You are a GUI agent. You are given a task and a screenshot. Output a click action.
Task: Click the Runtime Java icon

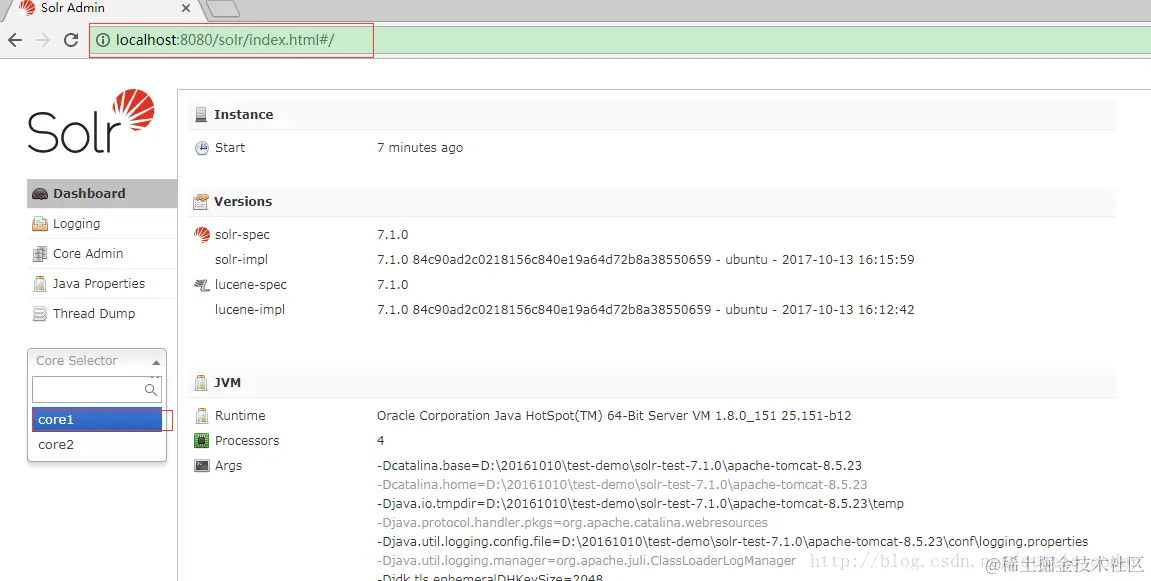point(201,416)
